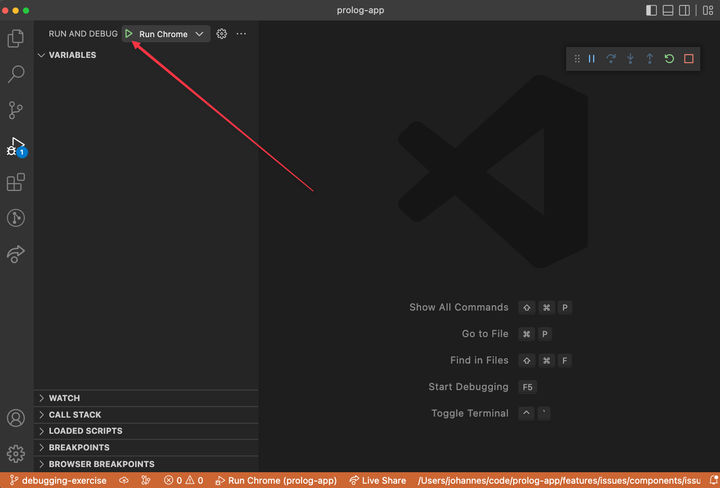Image resolution: width=720 pixels, height=488 pixels.
Task: Click the Show All Commands hint
Action: coord(459,307)
